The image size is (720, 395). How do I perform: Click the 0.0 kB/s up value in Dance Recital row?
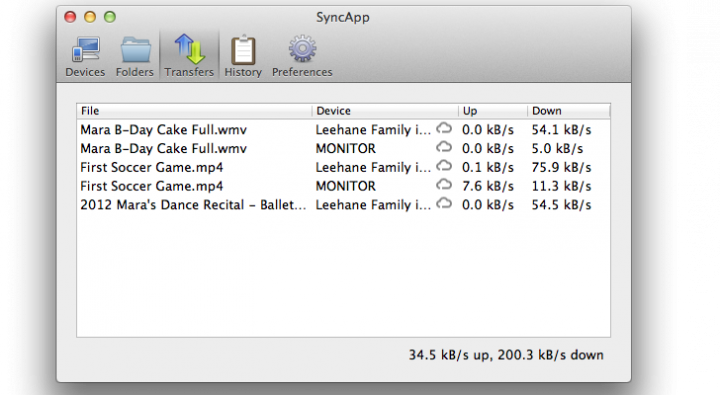point(488,205)
